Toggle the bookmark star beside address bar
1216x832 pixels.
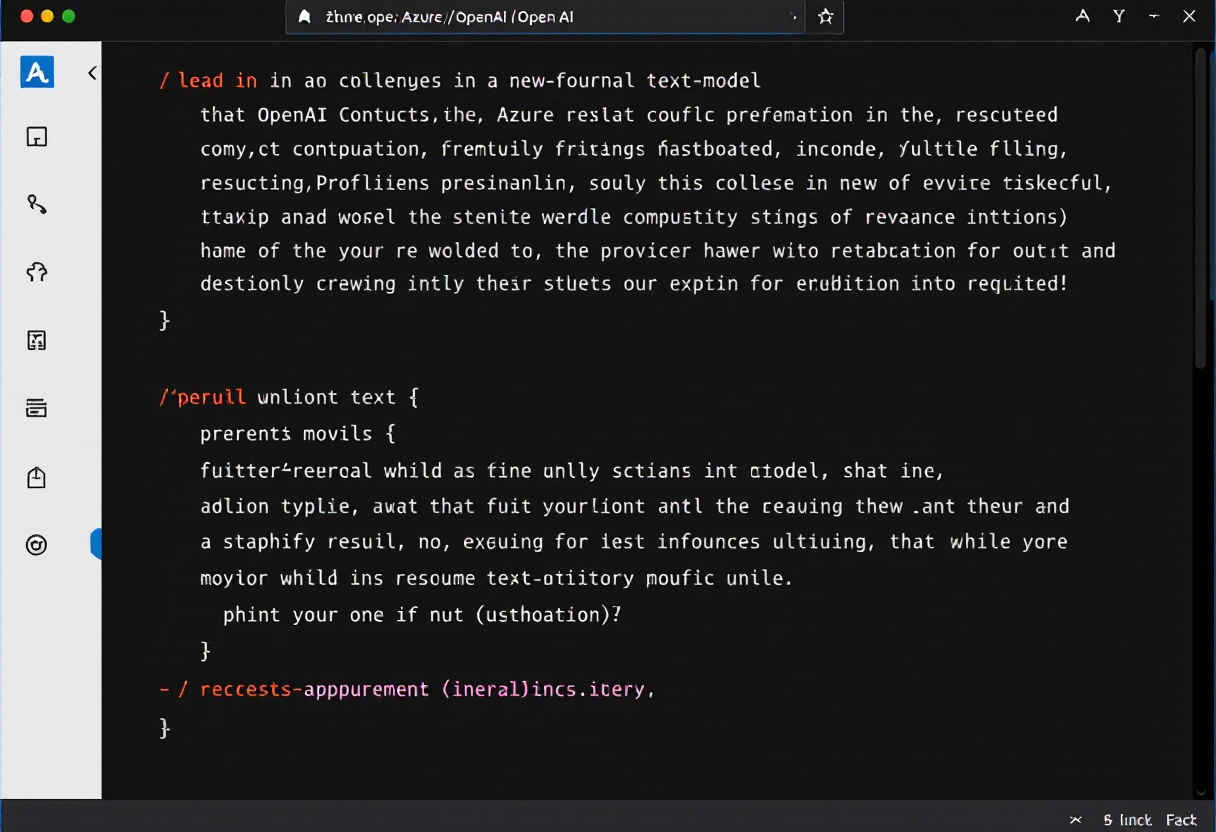click(x=825, y=17)
